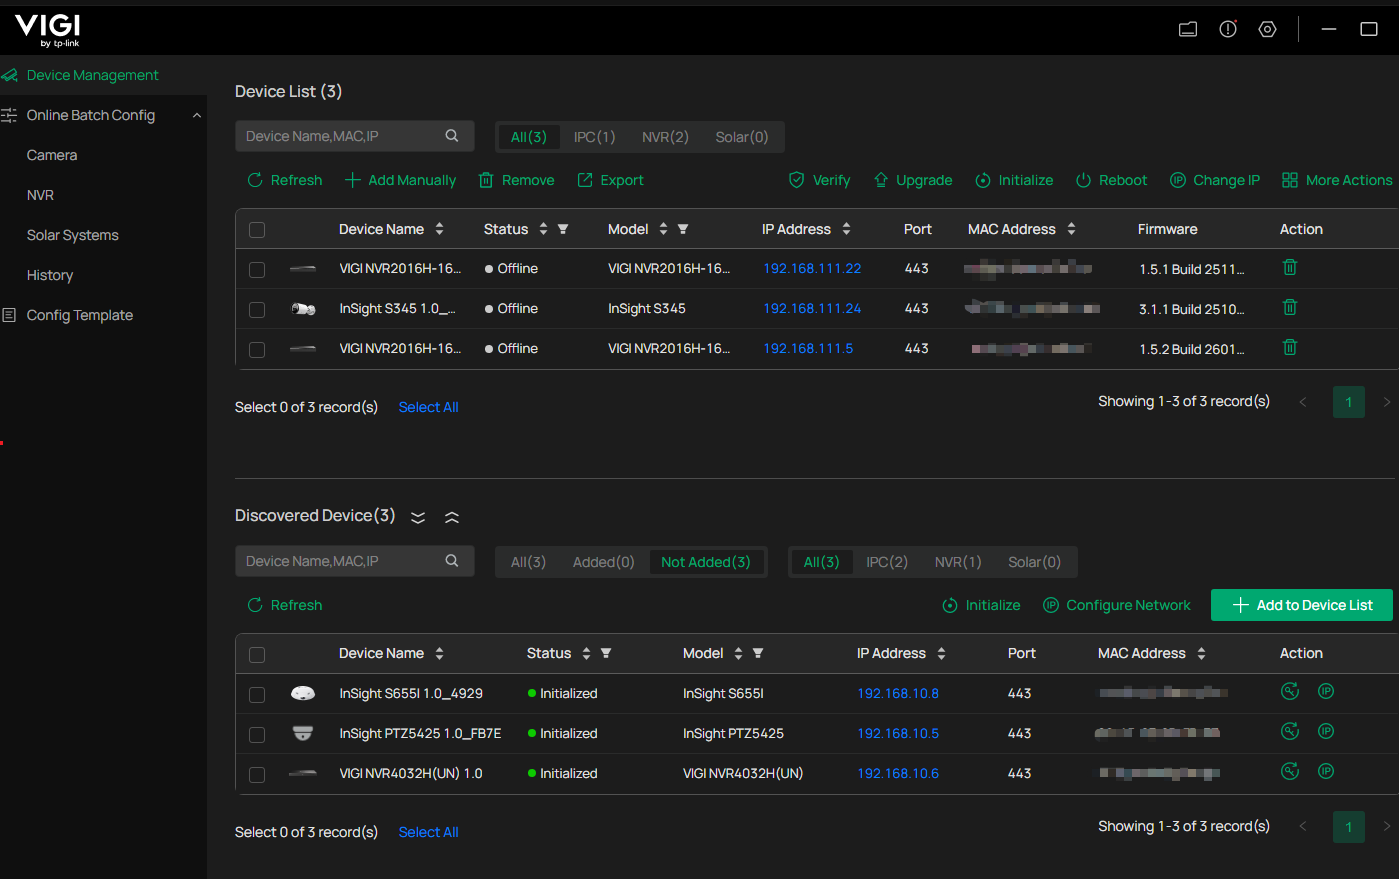
Task: Open NVR batch config page
Action: (x=41, y=195)
